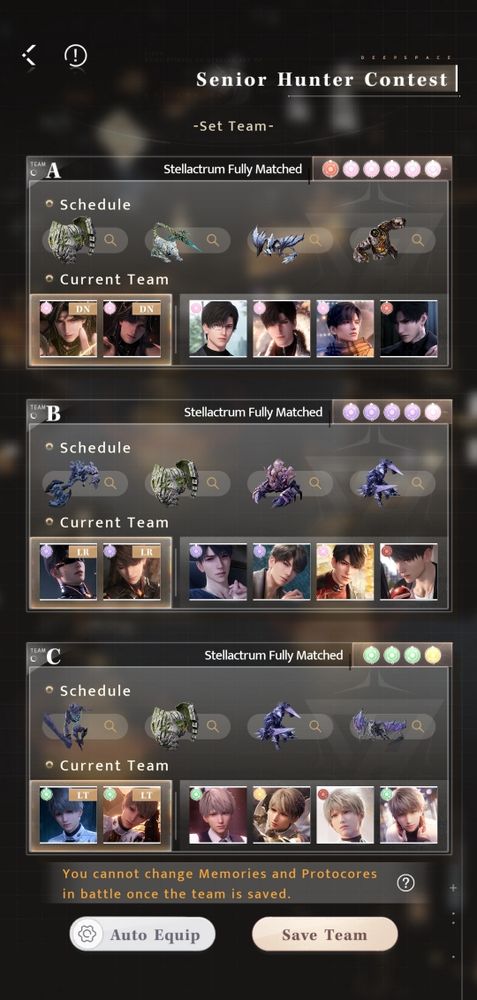Inspect Team B's third schedule enemy magnifier
Viewport: 477px width, 1000px height.
coord(315,483)
